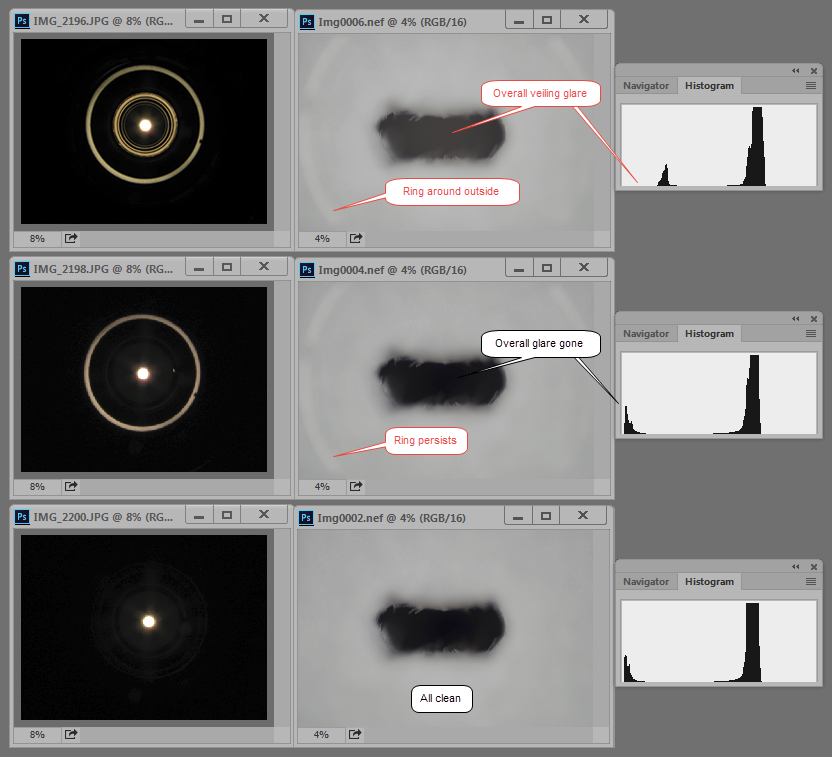Collapse the bottom histogram panel using double arrows
Viewport: 832px width, 757px height.
(x=795, y=567)
